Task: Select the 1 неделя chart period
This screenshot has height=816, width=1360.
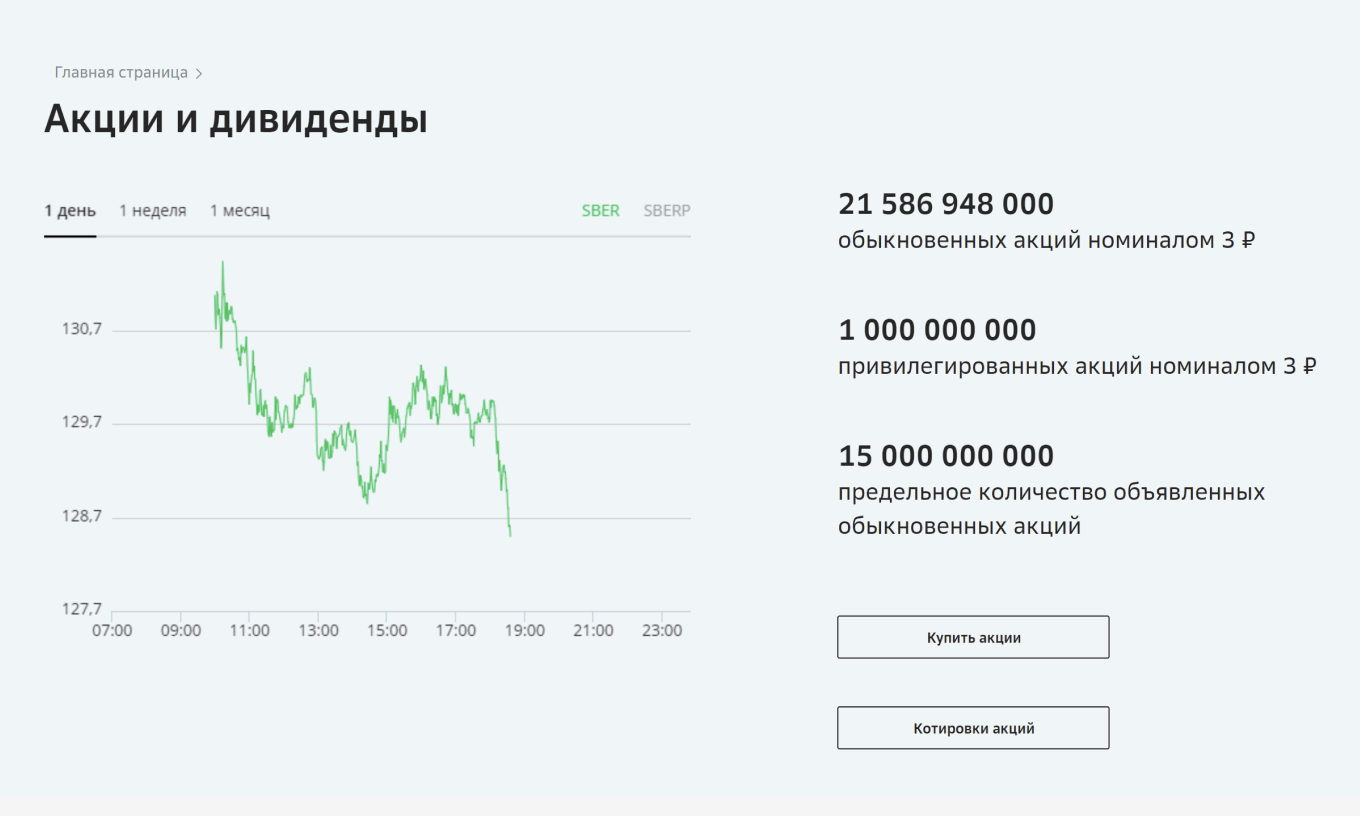Action: pyautogui.click(x=153, y=211)
